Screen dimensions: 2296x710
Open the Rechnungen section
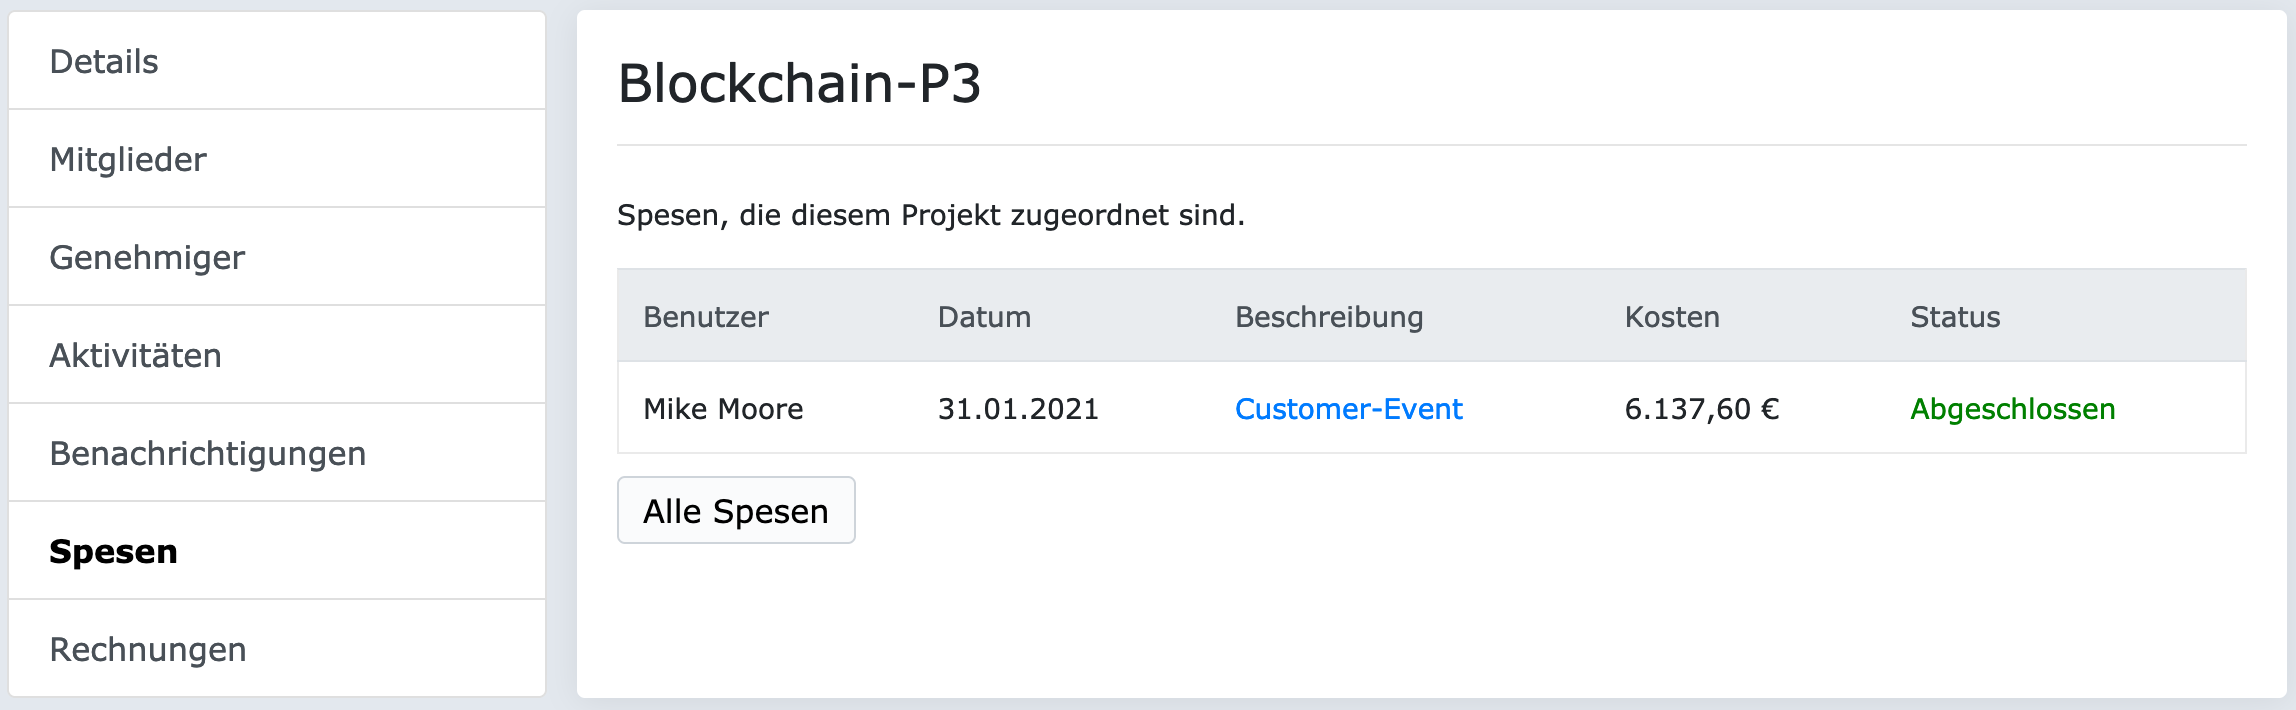click(148, 649)
